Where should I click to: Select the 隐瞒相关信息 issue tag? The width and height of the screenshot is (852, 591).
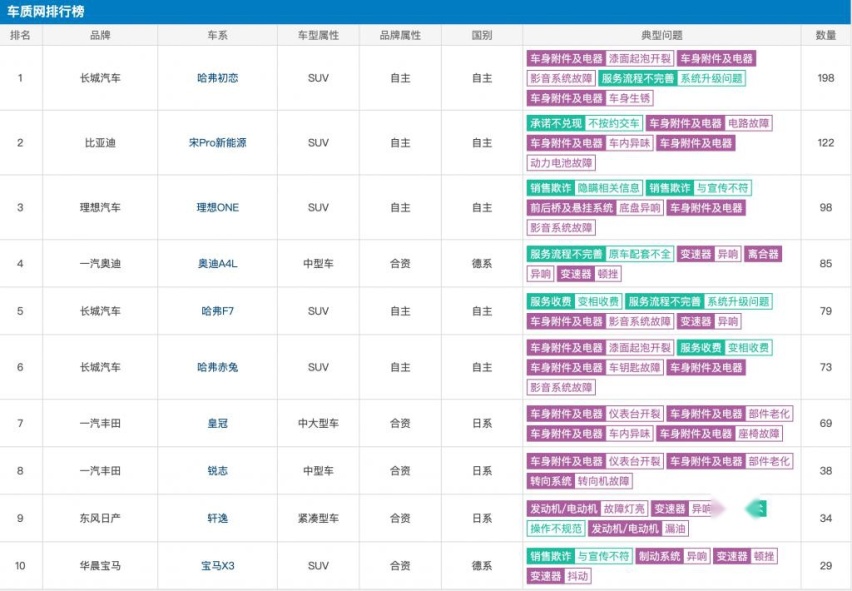pyautogui.click(x=608, y=188)
